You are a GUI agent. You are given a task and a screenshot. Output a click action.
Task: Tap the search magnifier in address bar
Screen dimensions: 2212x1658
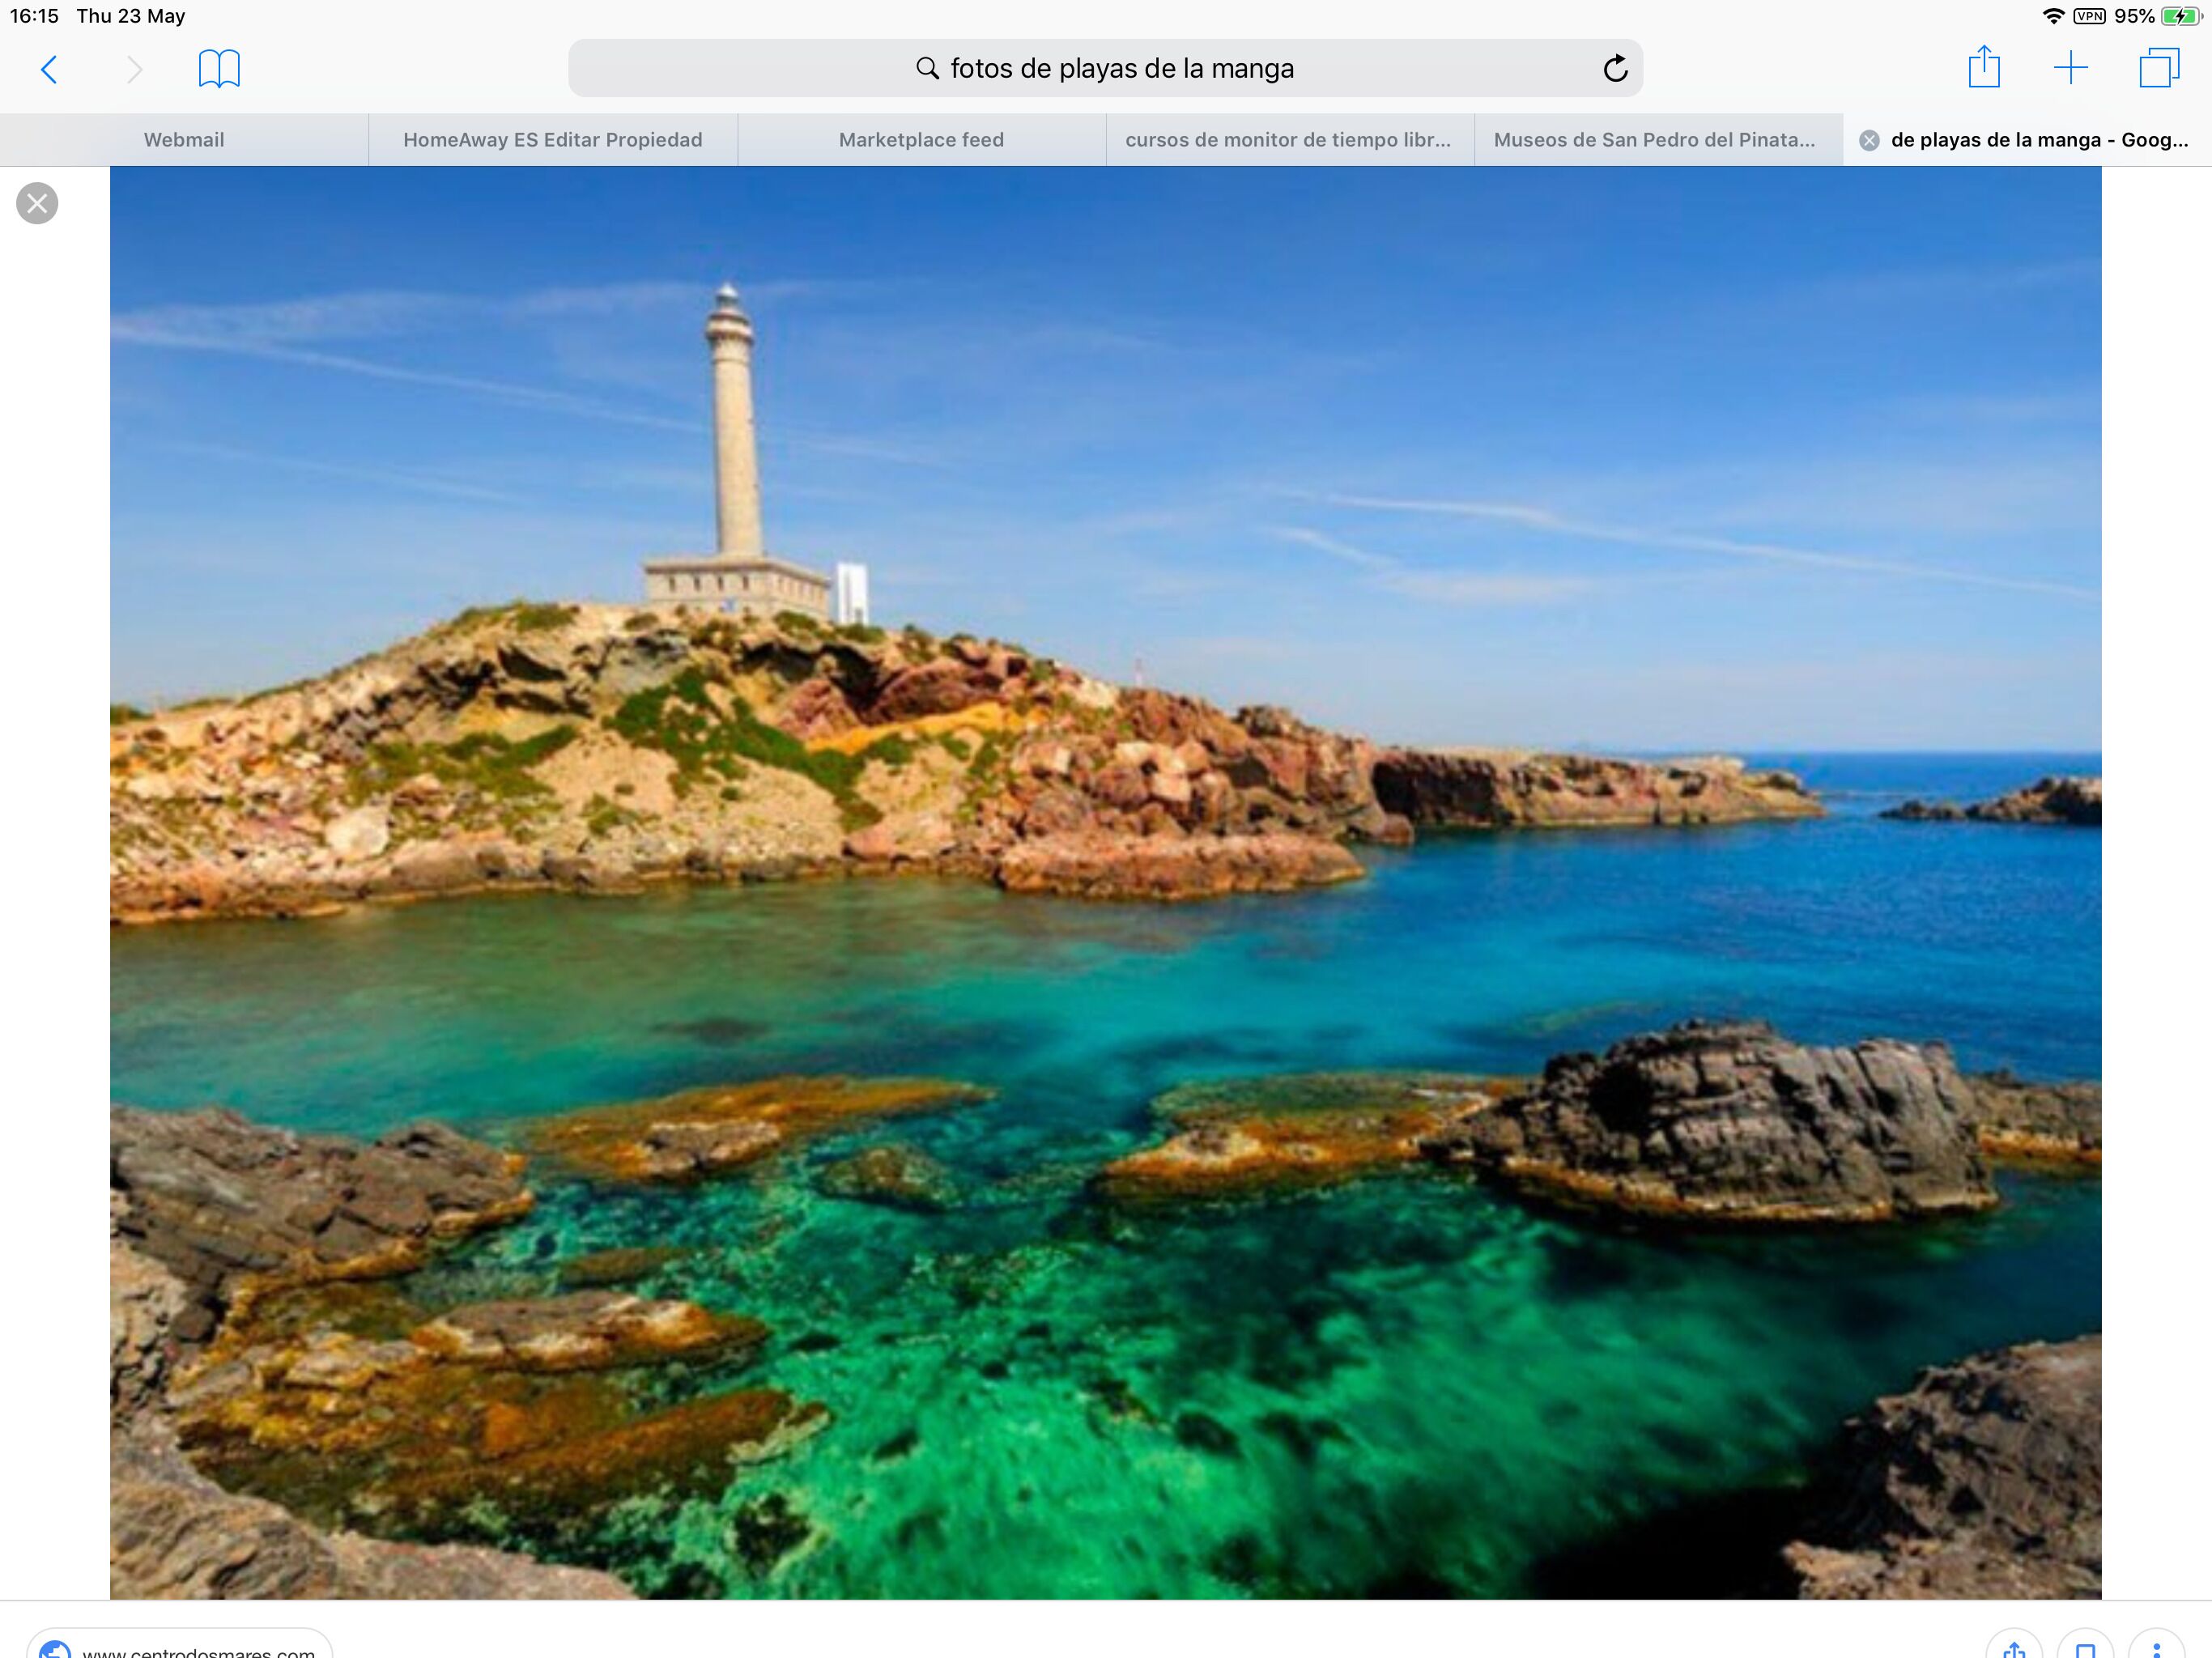[927, 69]
